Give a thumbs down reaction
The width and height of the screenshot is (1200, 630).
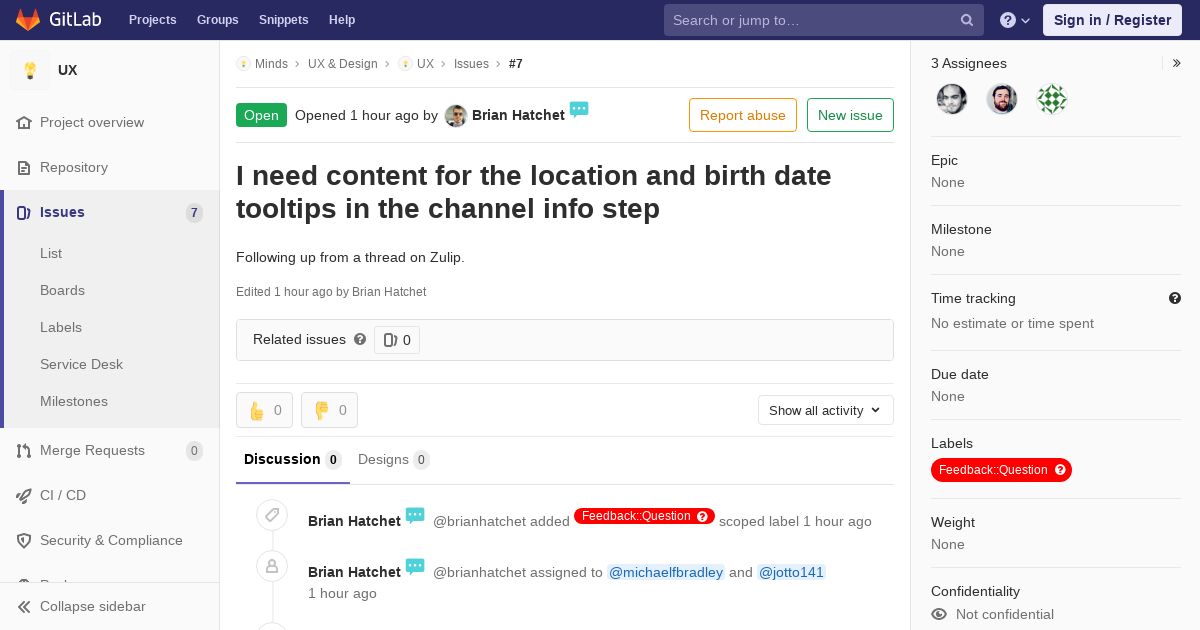tap(329, 410)
